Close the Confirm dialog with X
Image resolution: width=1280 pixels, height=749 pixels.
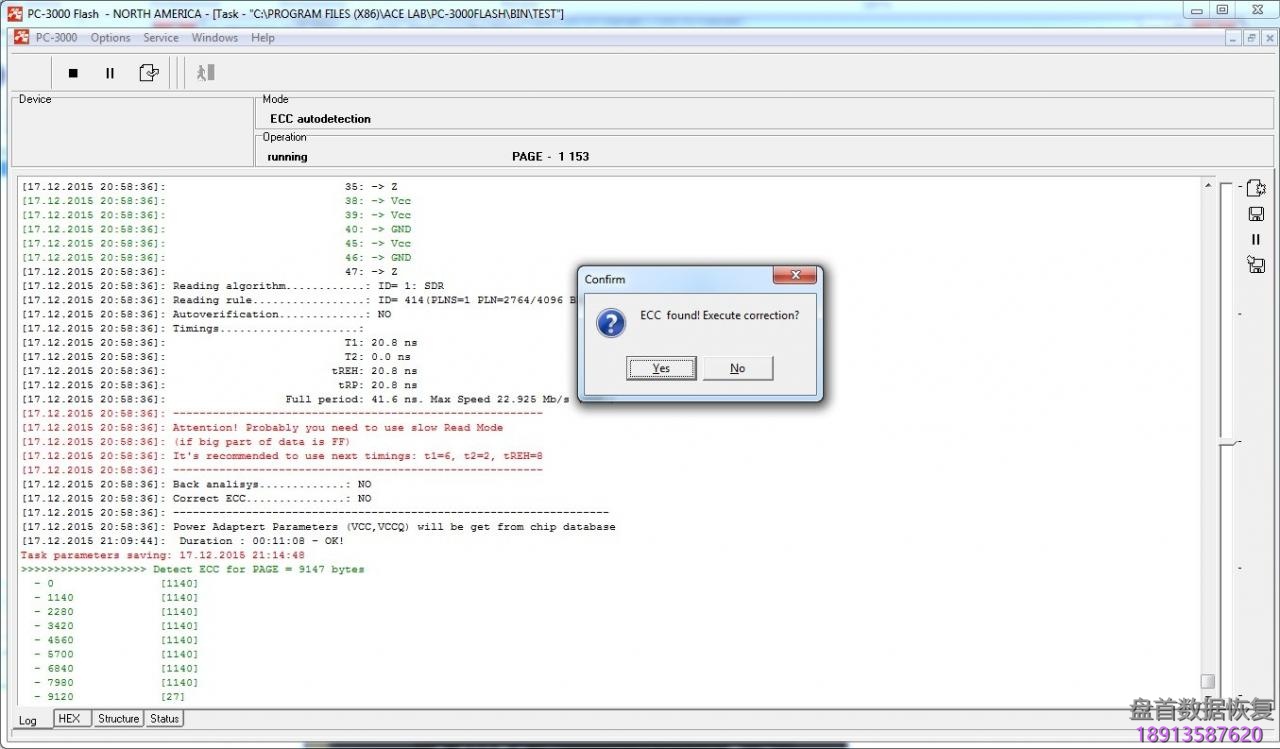[x=796, y=276]
